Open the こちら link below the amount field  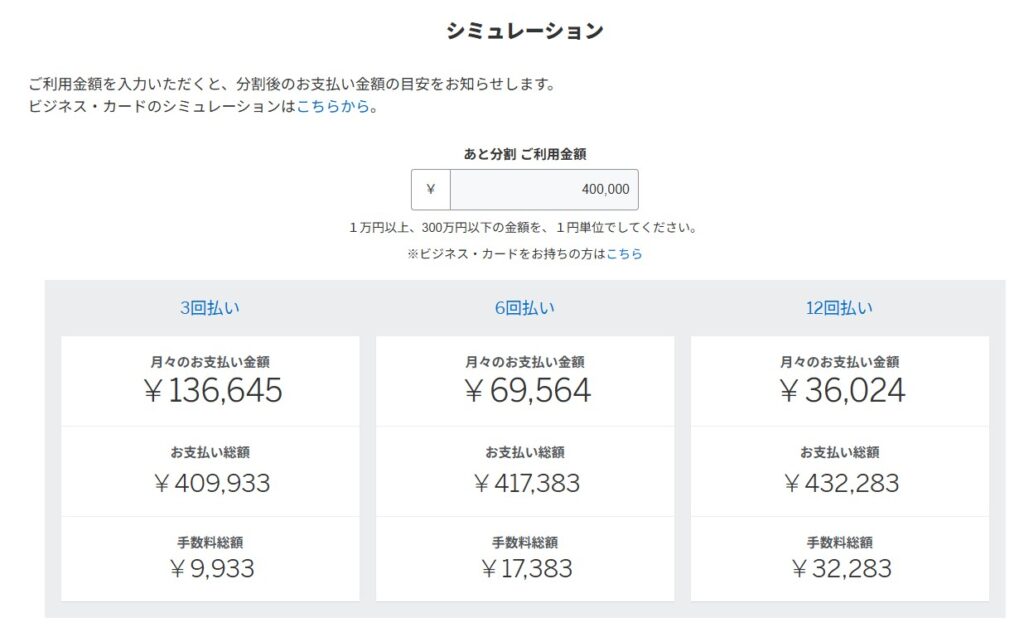click(624, 254)
